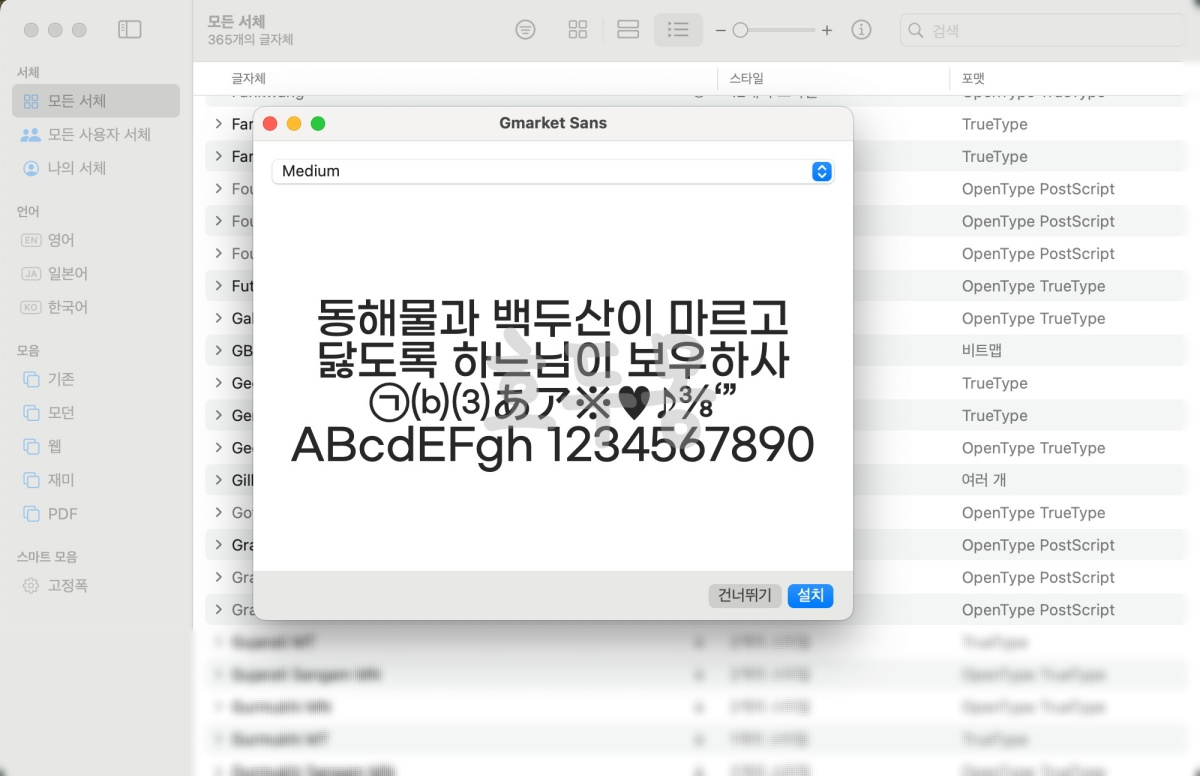
Task: Expand the font row starting with Gill
Action: (219, 480)
